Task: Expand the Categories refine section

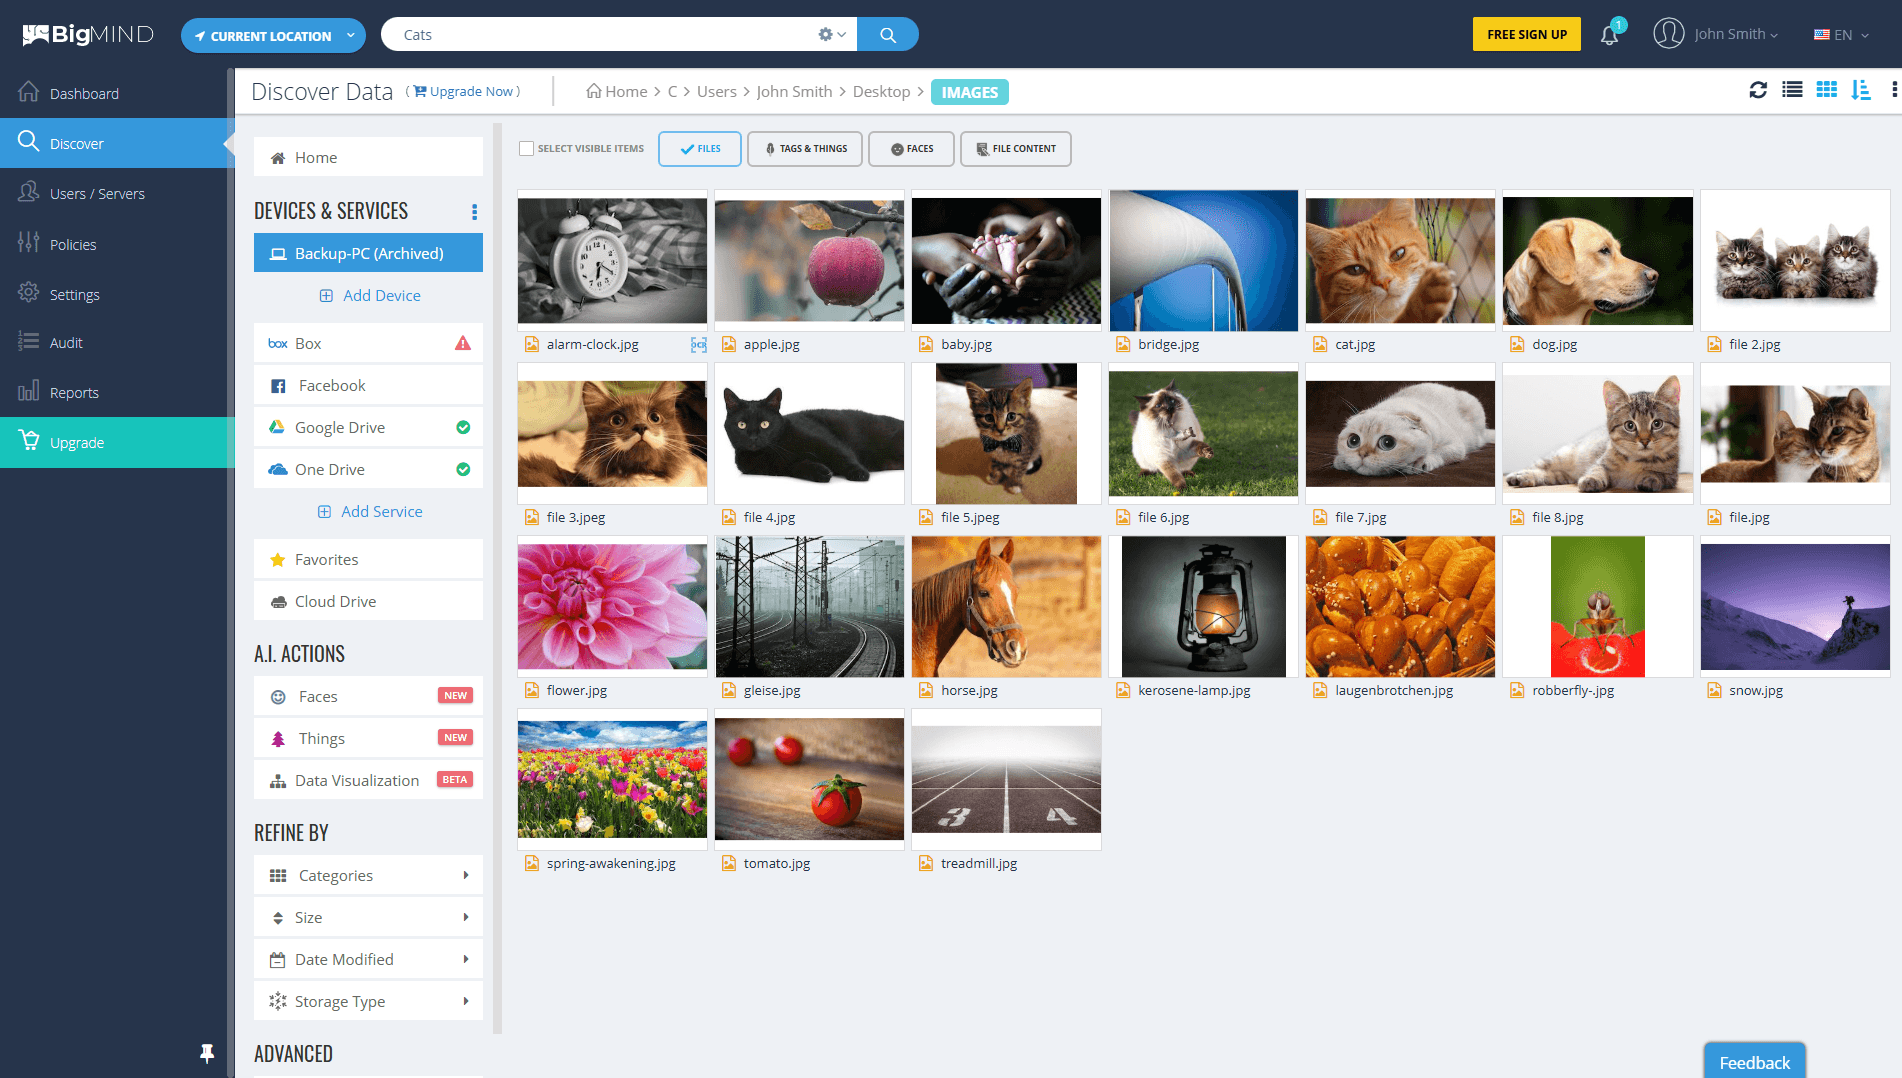Action: 367,874
